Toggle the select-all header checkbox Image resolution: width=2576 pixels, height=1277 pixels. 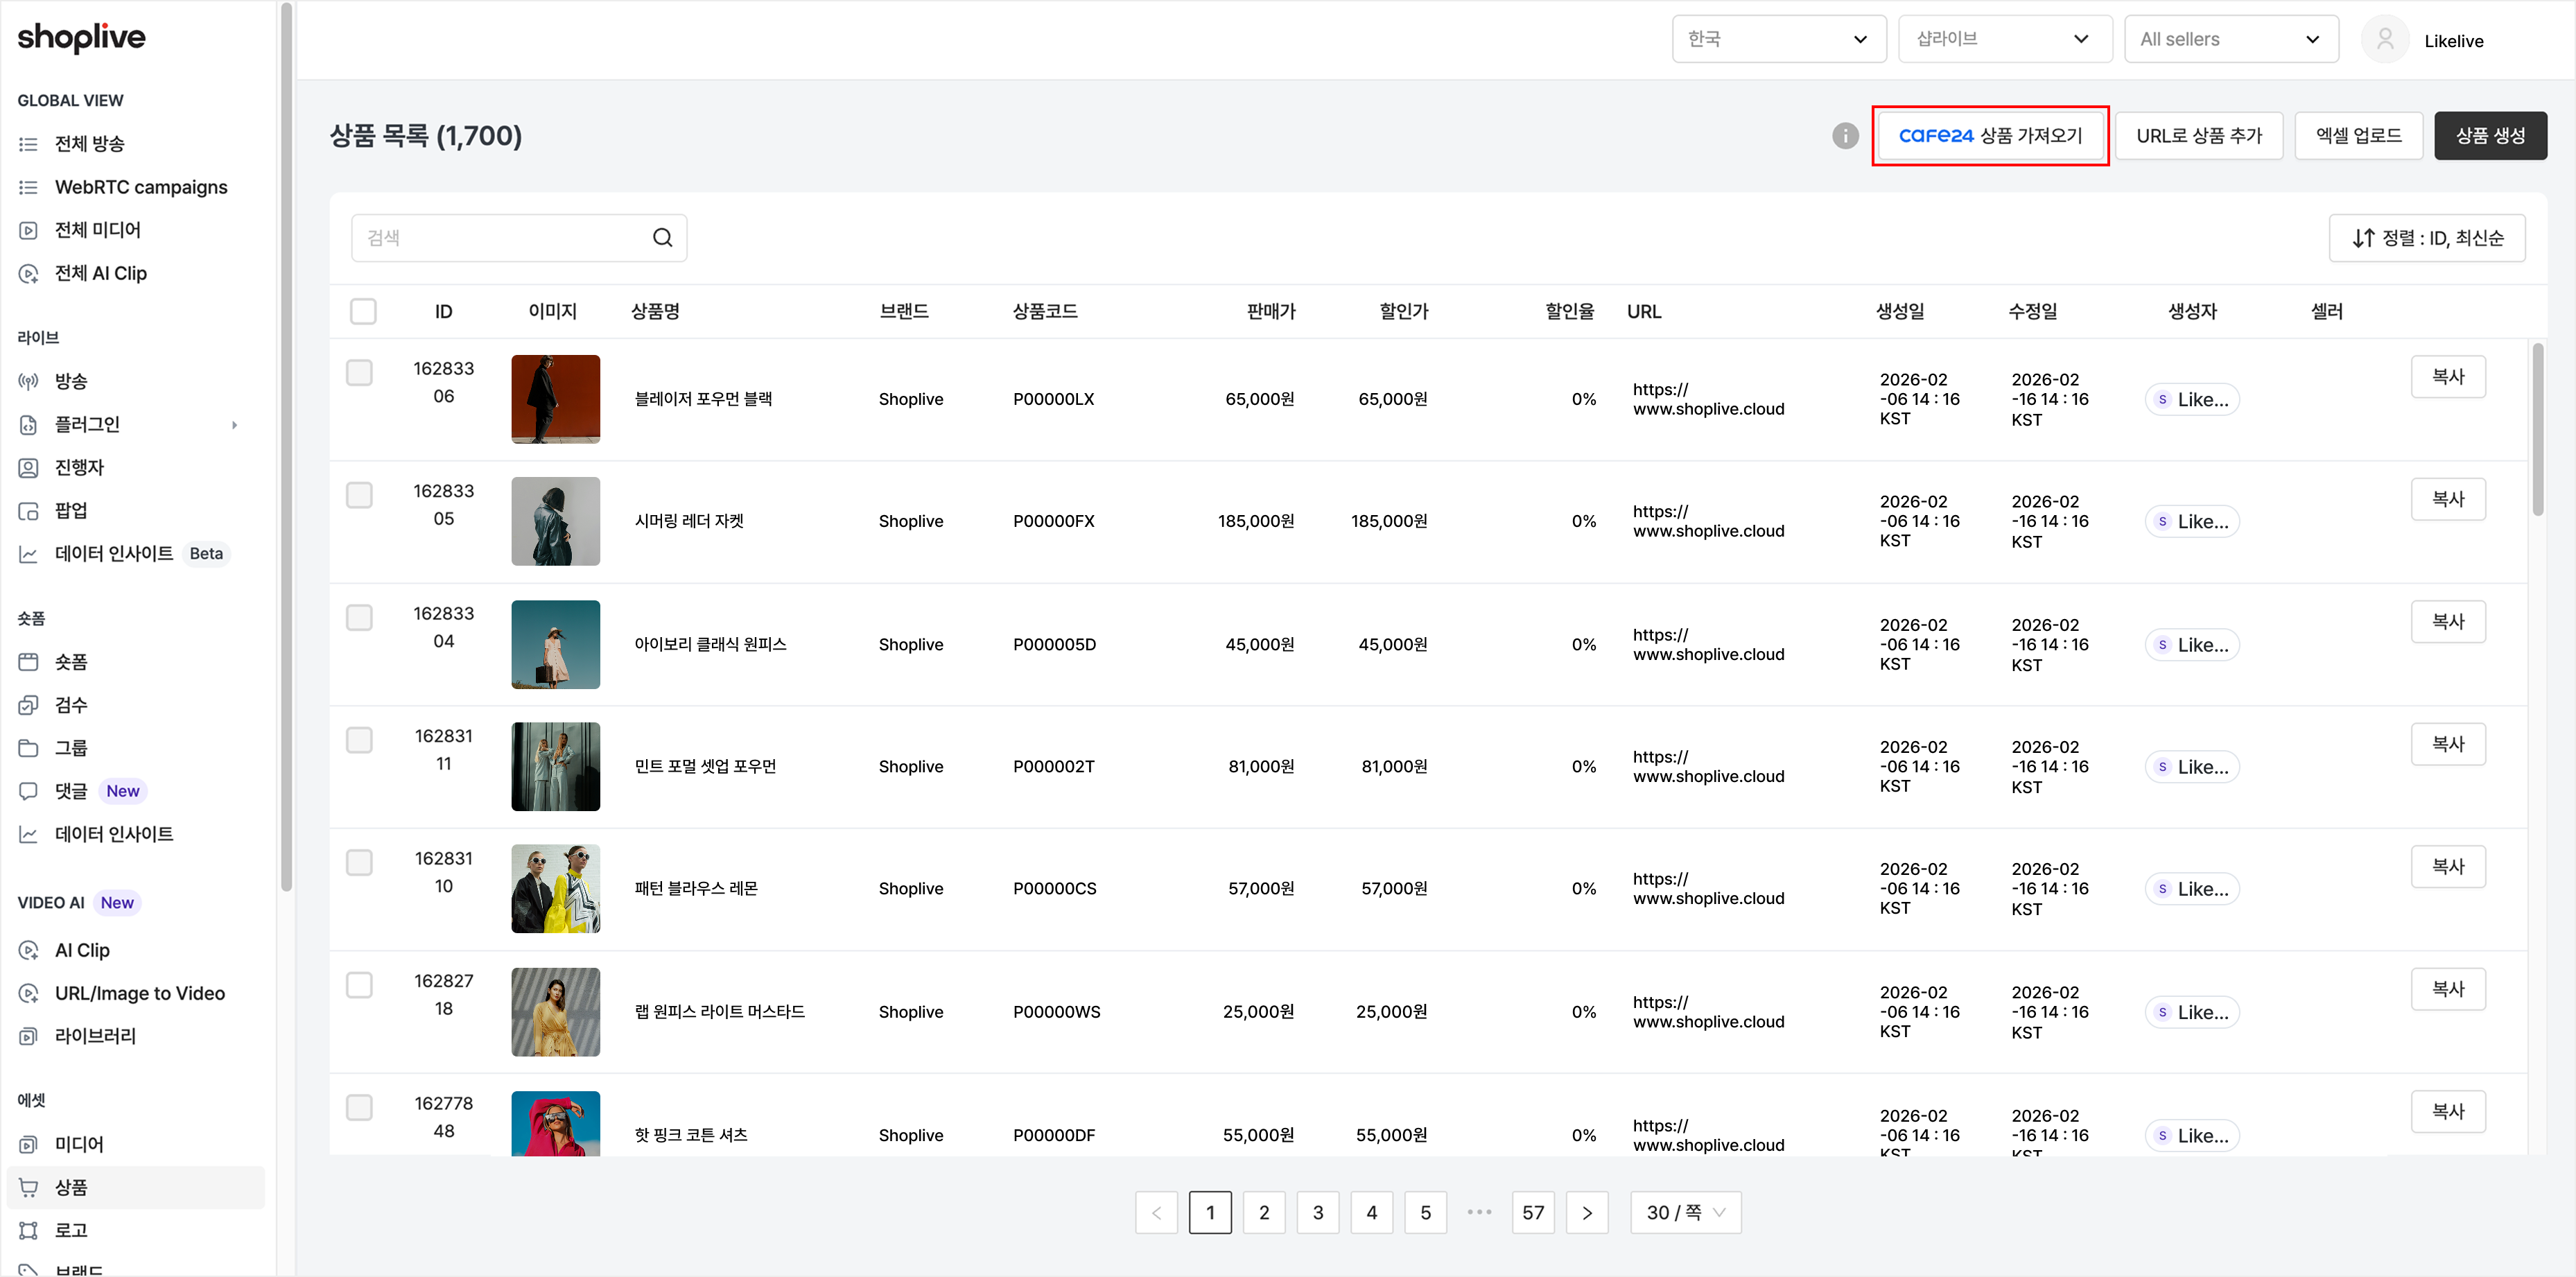363,311
